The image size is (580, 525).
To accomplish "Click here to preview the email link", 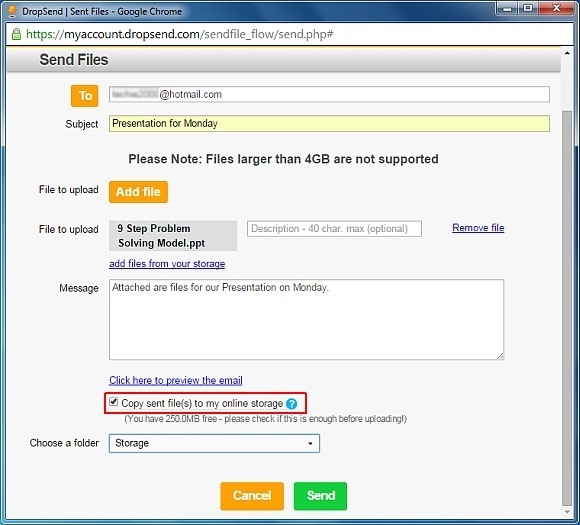I will pyautogui.click(x=176, y=380).
